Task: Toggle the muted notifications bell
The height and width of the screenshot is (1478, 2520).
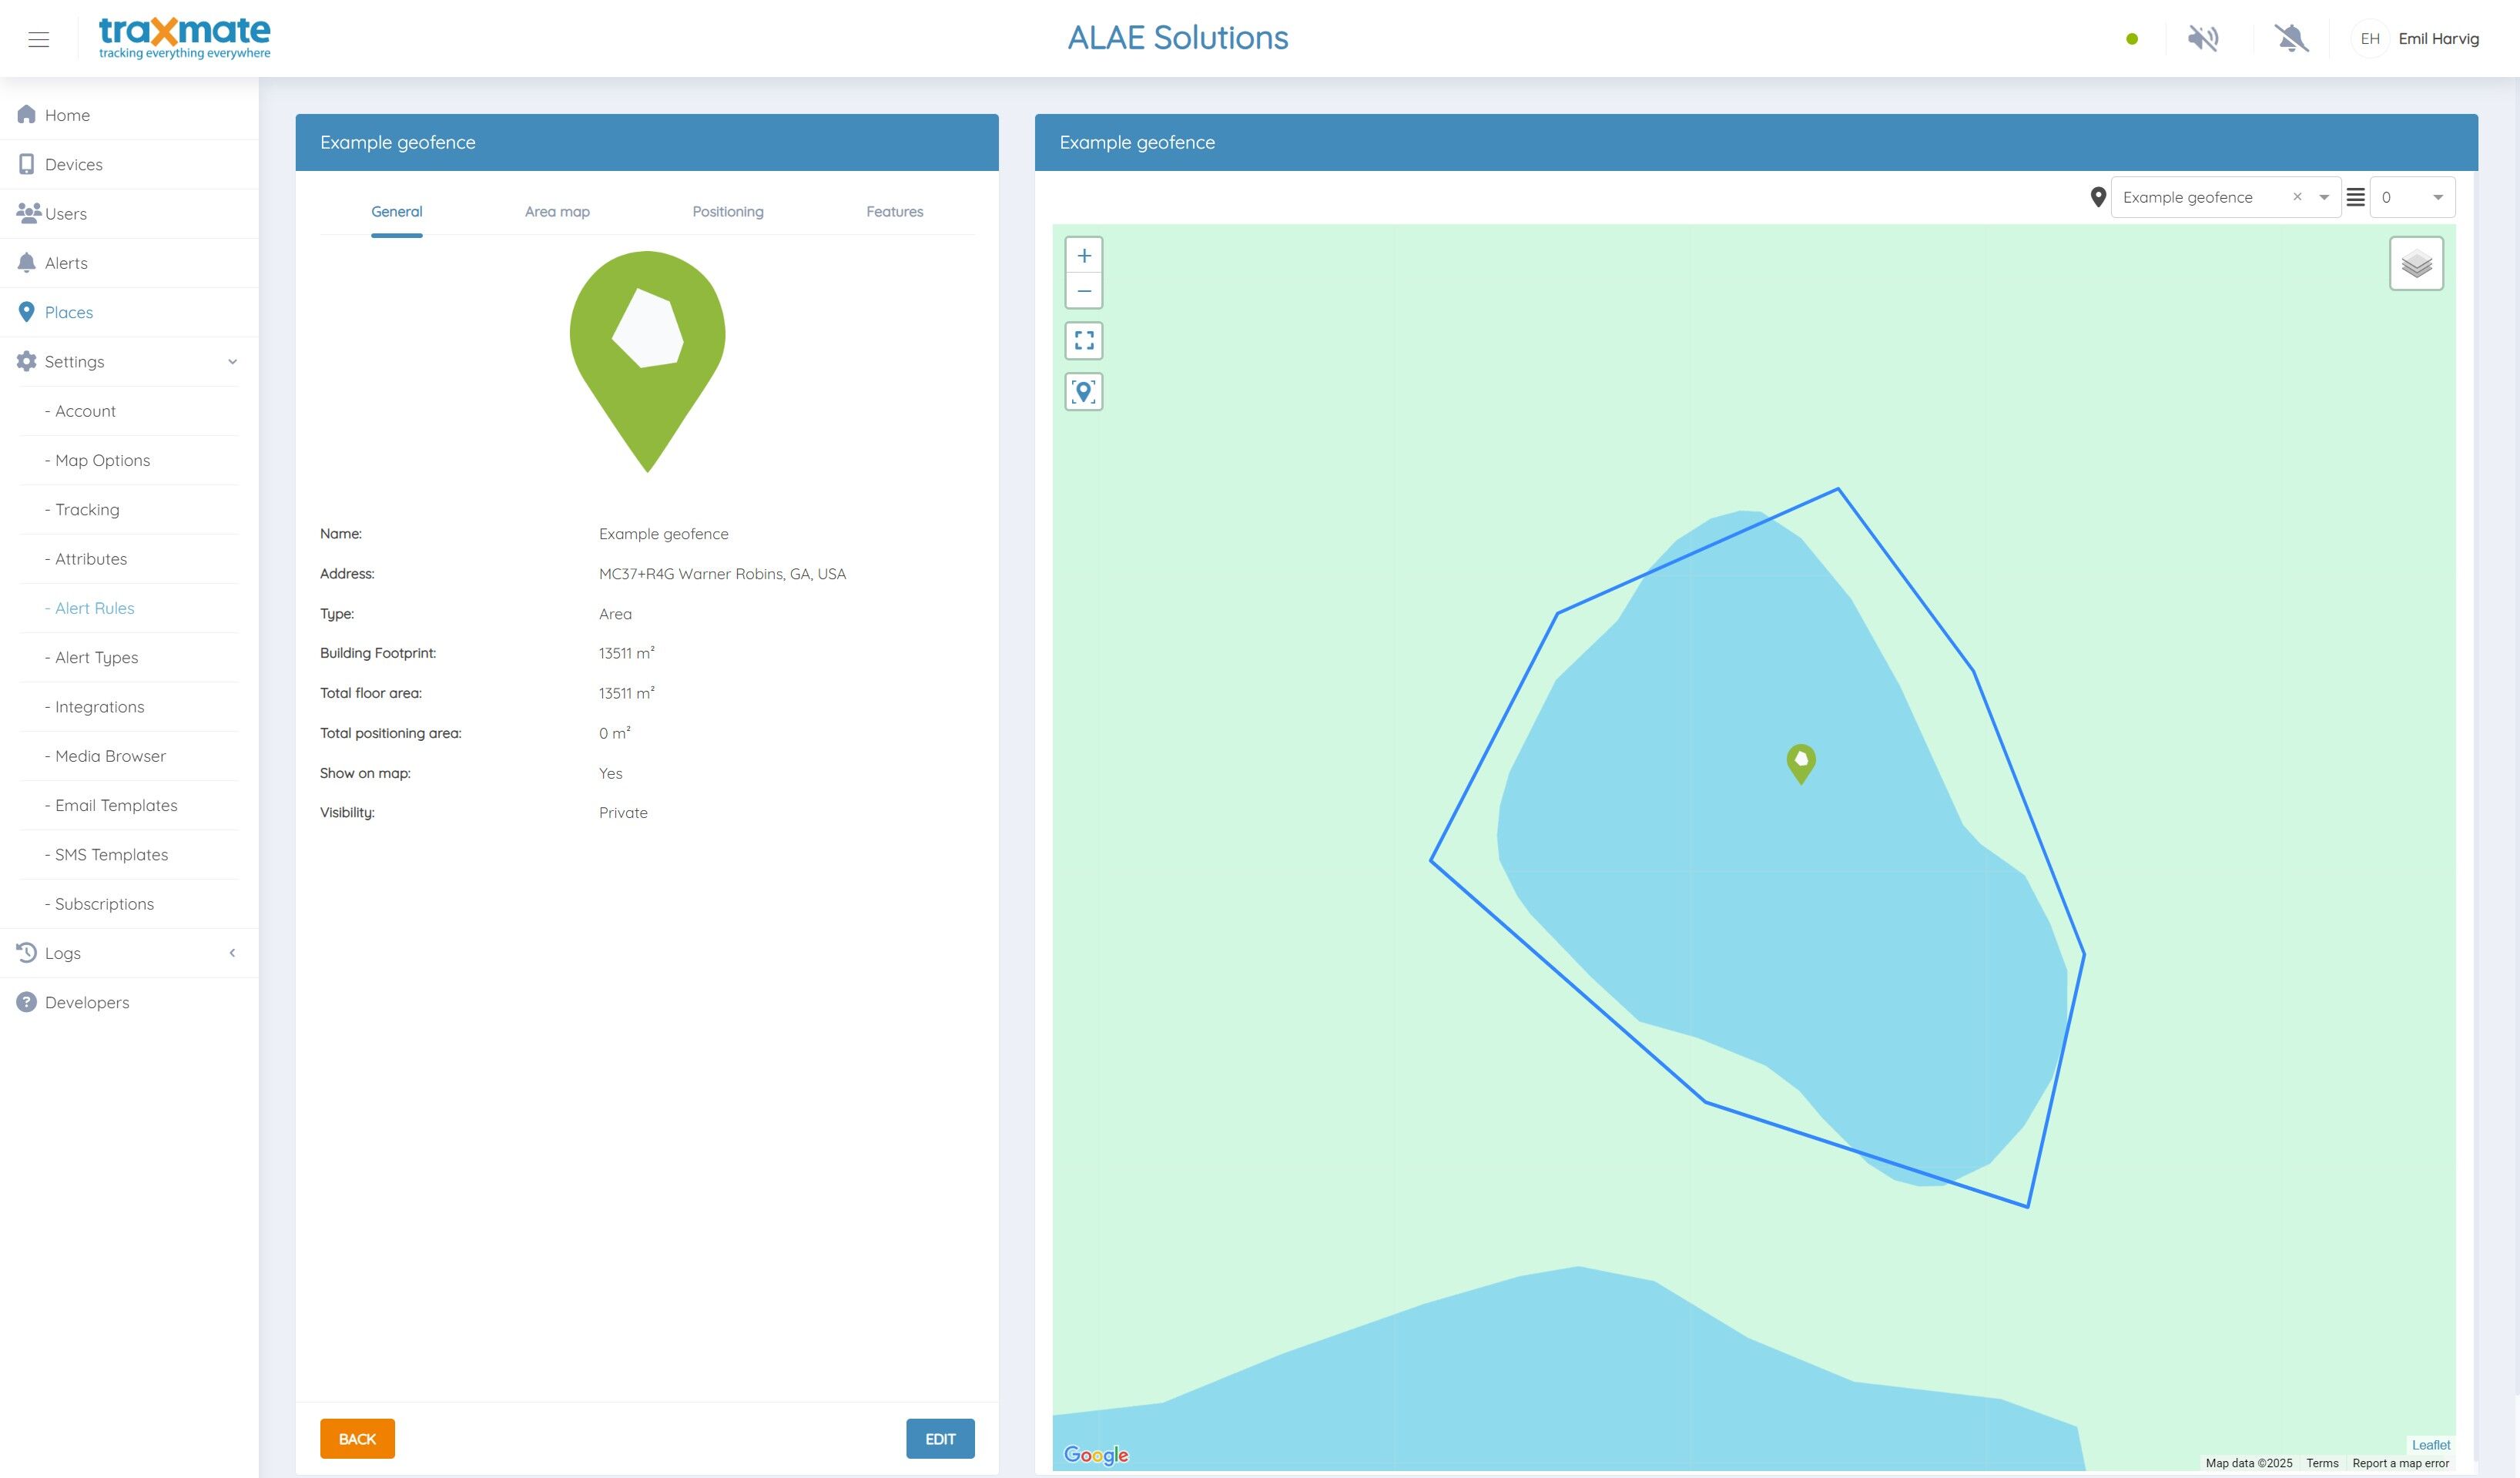Action: (2290, 39)
